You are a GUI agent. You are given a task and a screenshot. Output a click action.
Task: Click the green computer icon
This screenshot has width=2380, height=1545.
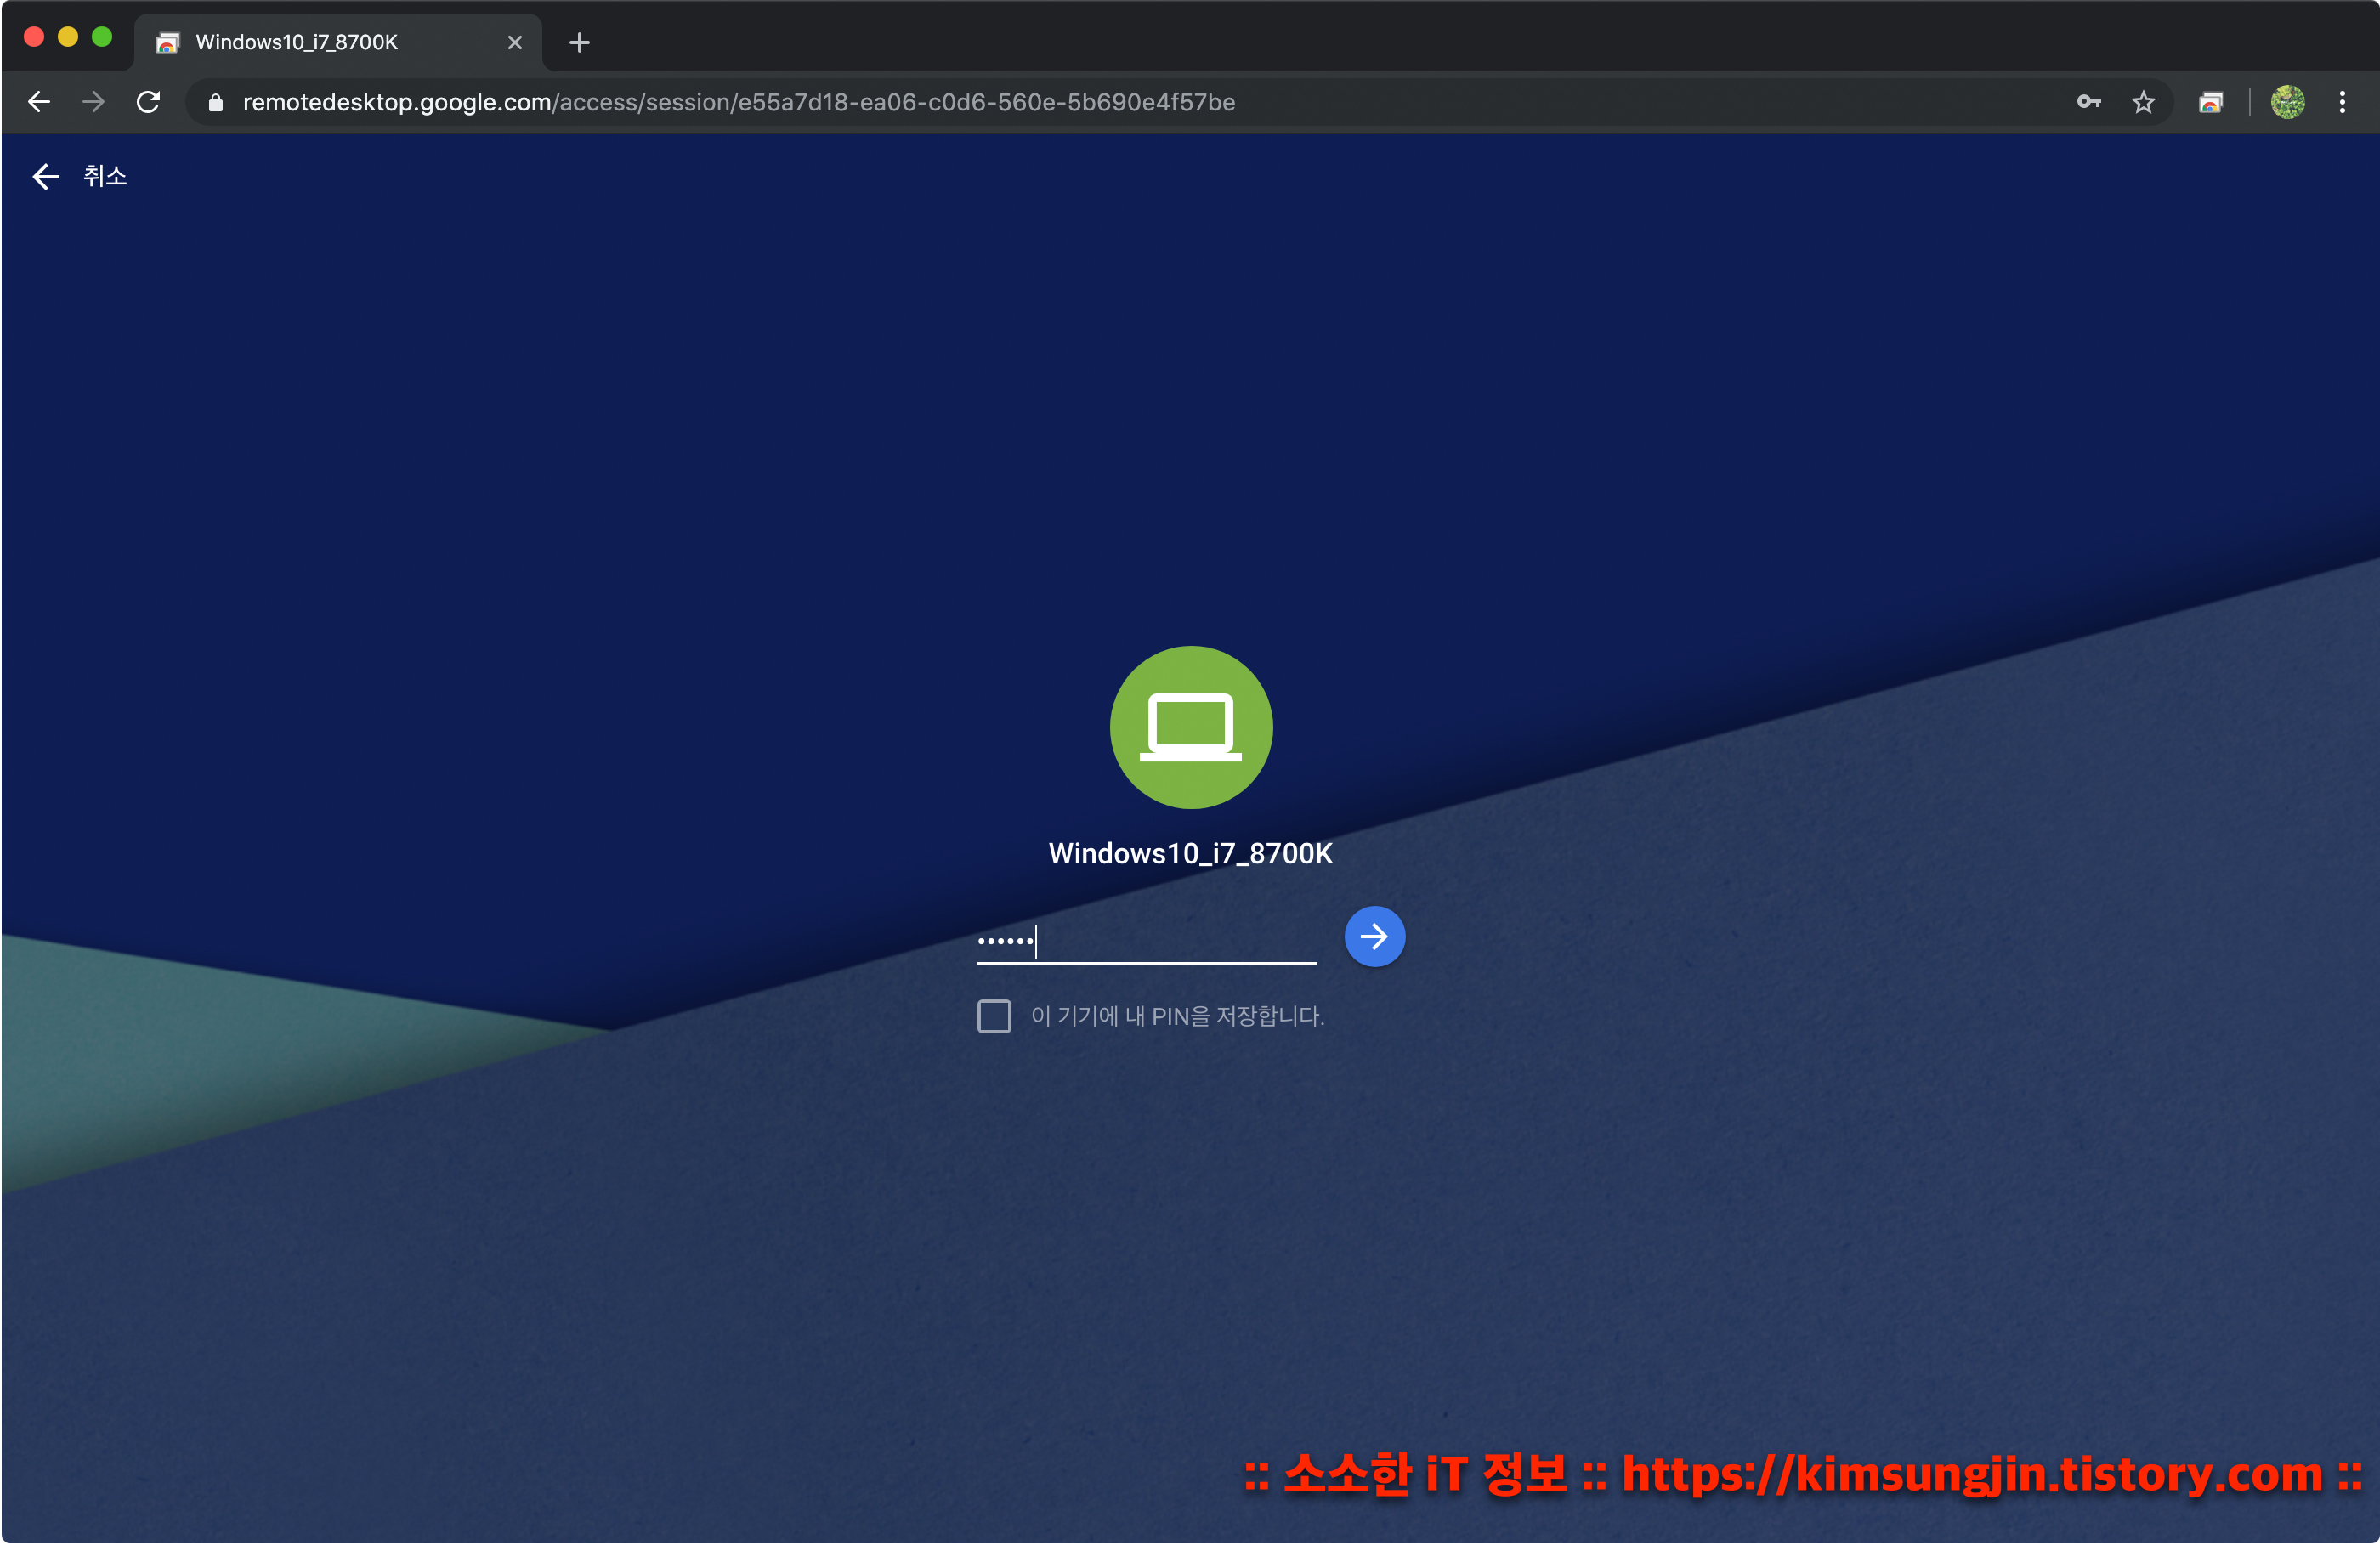tap(1190, 727)
